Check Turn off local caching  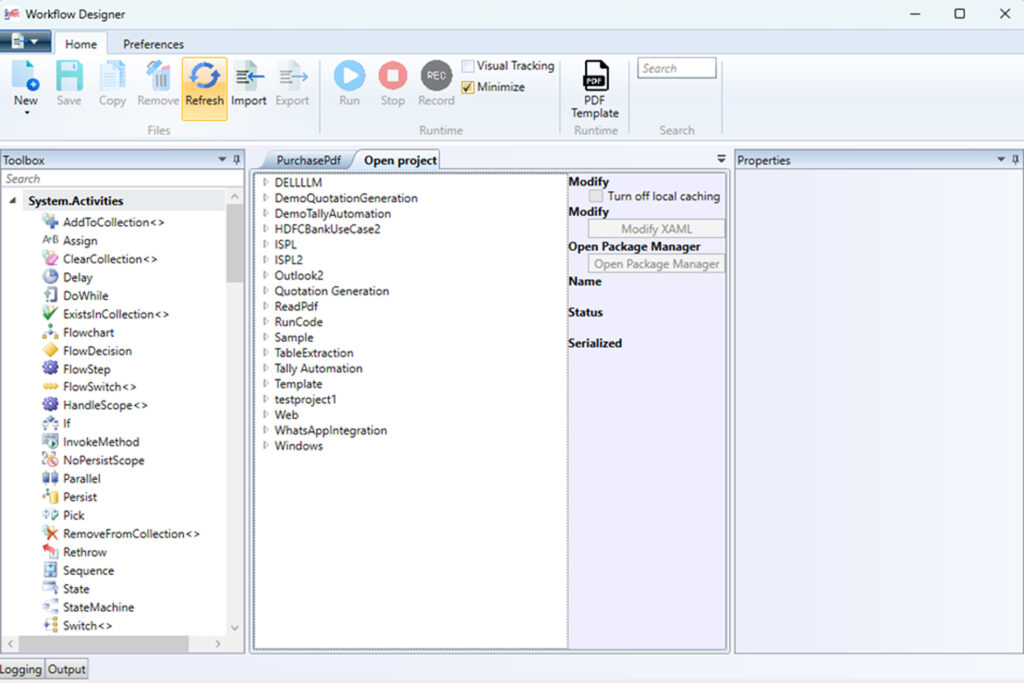pos(596,196)
